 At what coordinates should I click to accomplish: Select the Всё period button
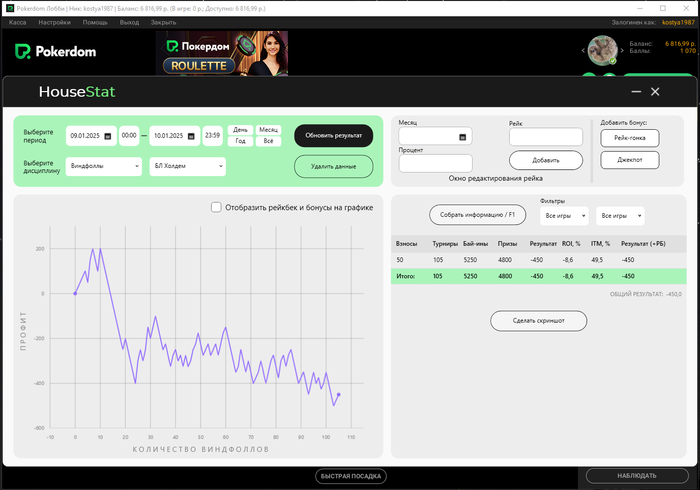pos(268,141)
